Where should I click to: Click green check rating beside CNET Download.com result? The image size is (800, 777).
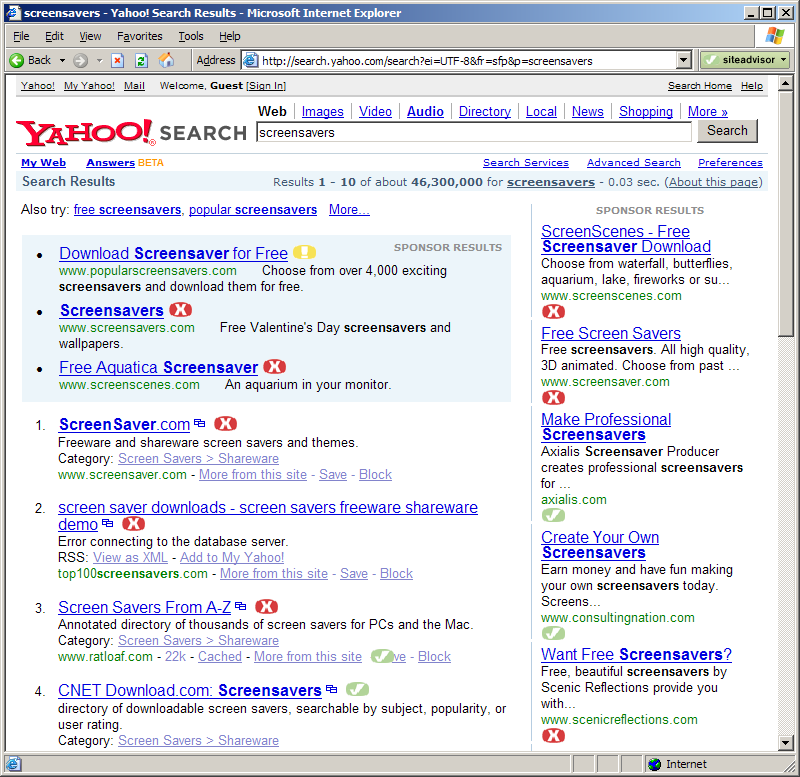click(x=357, y=689)
